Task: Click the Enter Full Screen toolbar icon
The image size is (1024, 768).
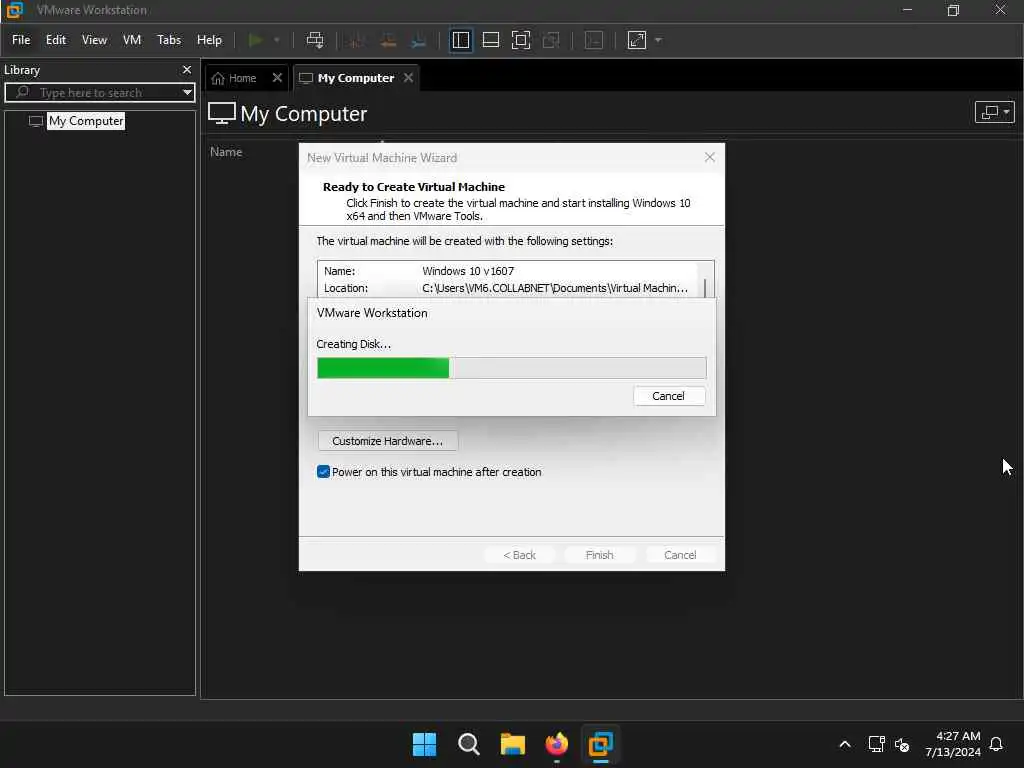Action: 520,40
